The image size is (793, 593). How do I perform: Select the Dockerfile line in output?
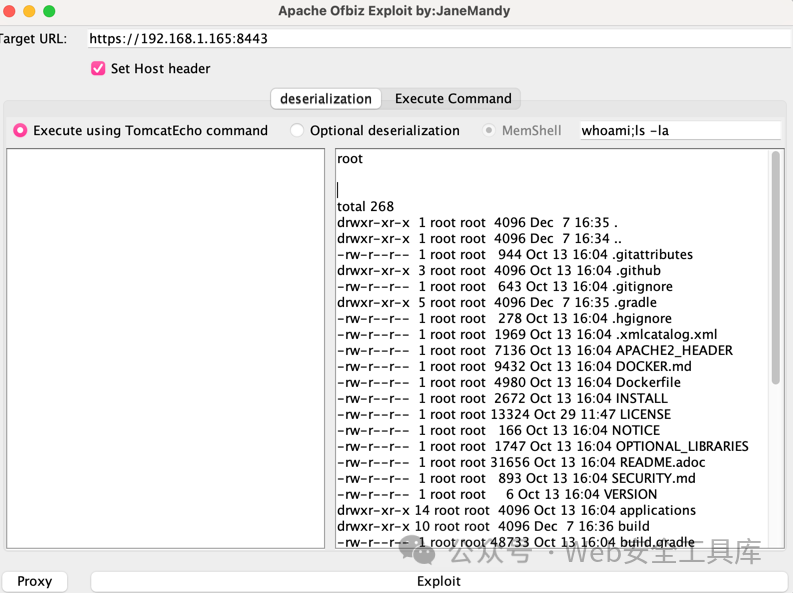pos(509,382)
